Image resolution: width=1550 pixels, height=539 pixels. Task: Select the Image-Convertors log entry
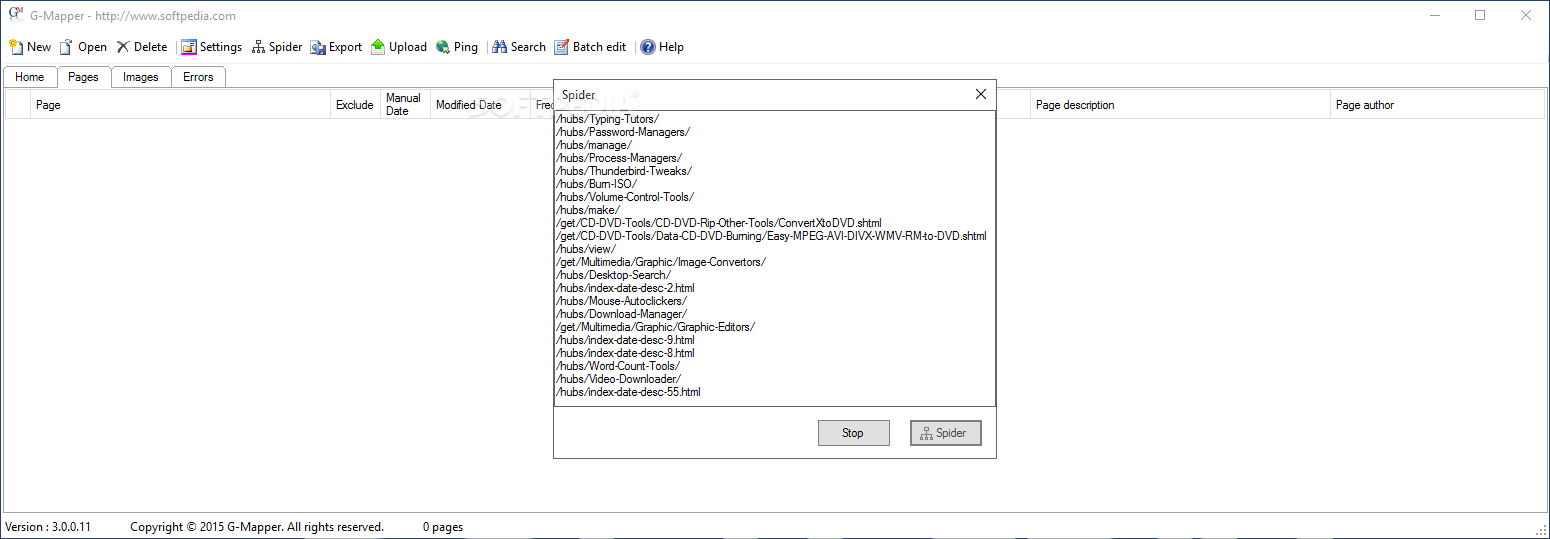pos(660,262)
